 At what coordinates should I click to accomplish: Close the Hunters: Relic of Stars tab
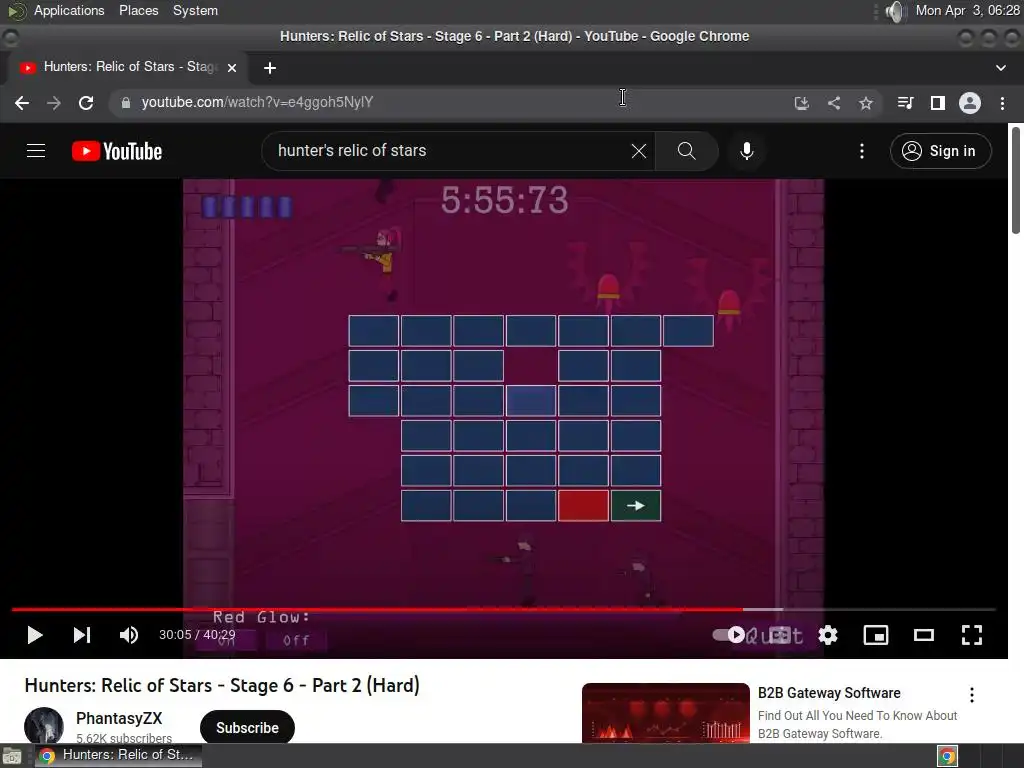pyautogui.click(x=232, y=67)
